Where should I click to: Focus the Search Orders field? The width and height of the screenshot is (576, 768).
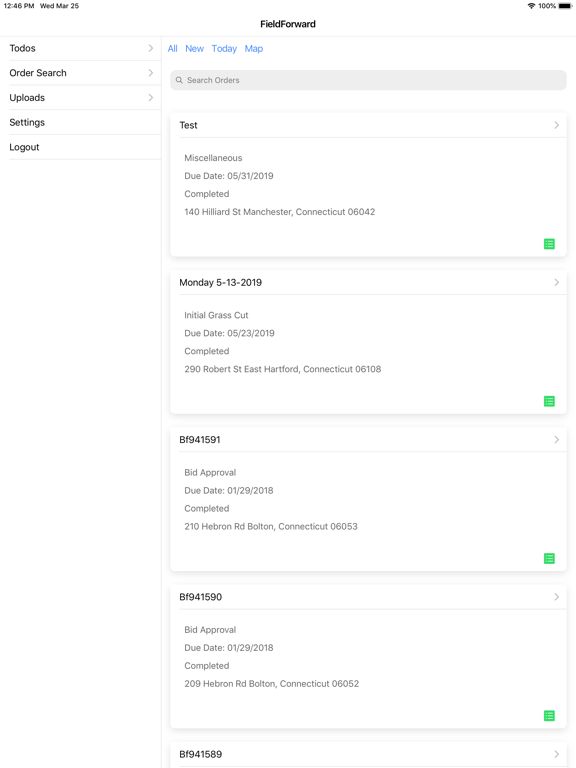point(368,80)
